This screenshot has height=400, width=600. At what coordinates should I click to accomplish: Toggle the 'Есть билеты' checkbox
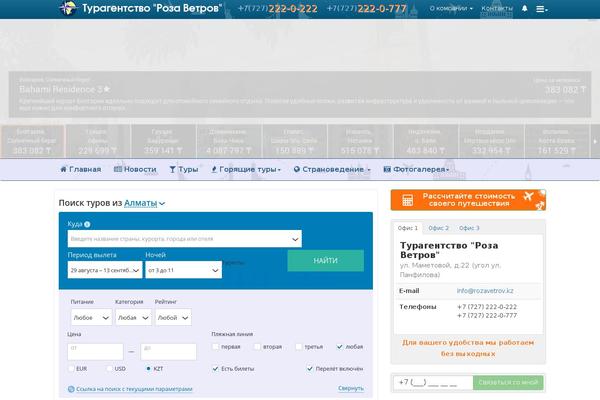[215, 369]
